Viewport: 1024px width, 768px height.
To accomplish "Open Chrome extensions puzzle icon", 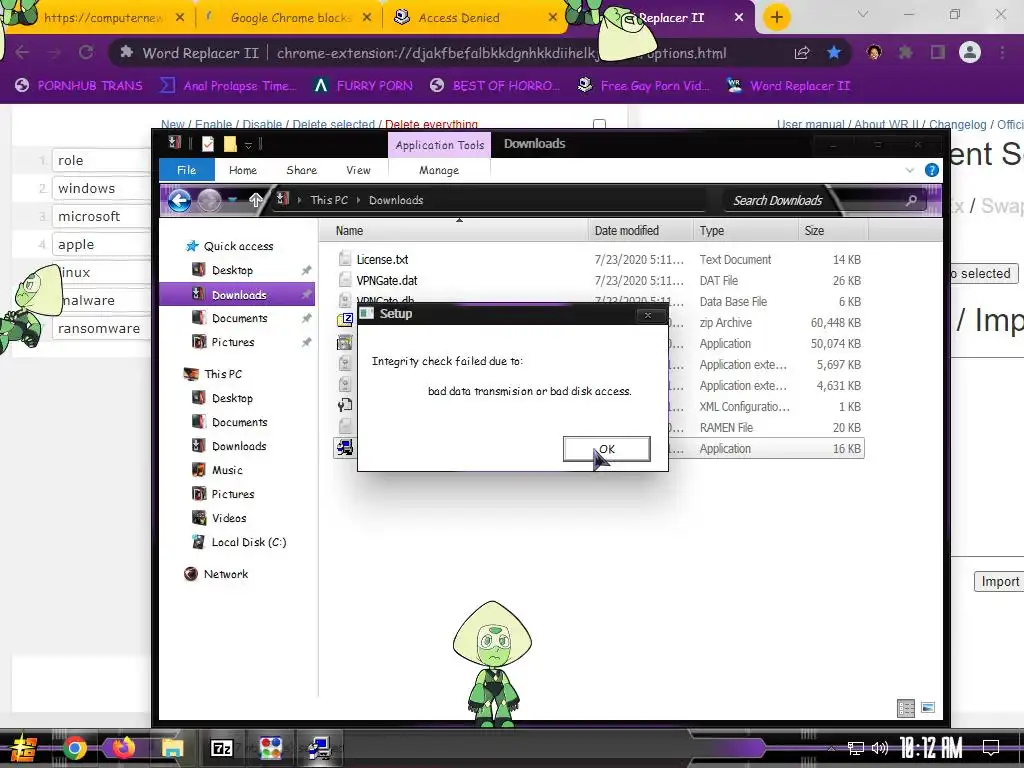I will (905, 52).
